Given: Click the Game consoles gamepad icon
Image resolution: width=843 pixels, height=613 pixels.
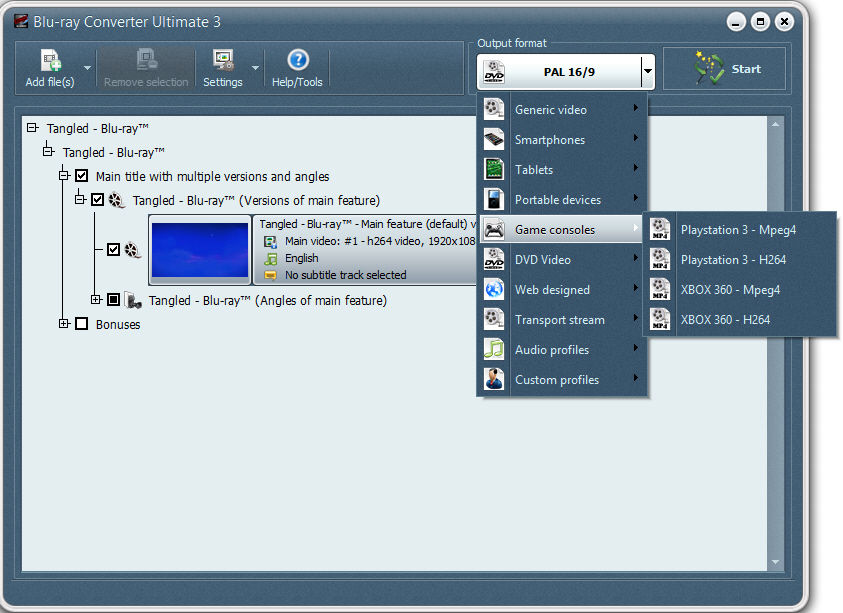Looking at the screenshot, I should (494, 230).
